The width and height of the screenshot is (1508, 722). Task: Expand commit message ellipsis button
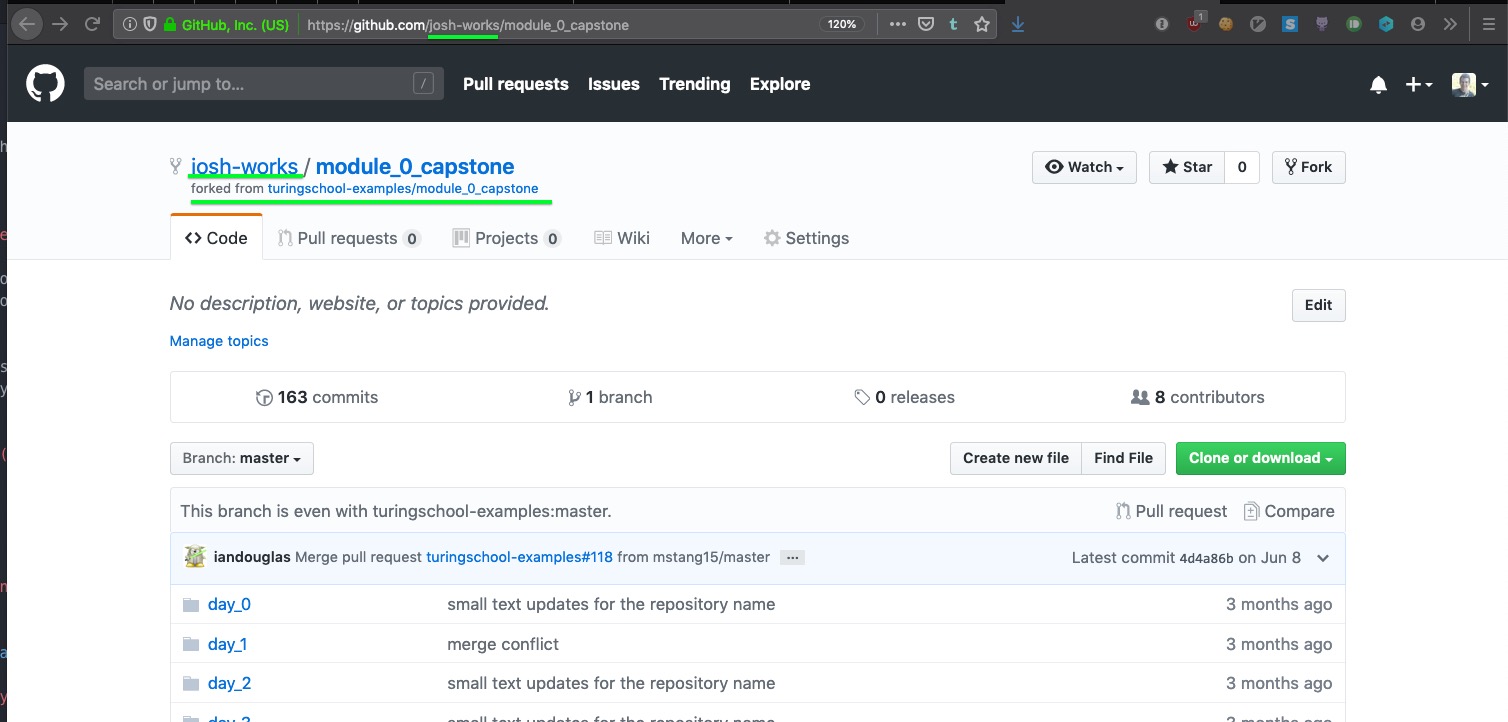[x=792, y=557]
